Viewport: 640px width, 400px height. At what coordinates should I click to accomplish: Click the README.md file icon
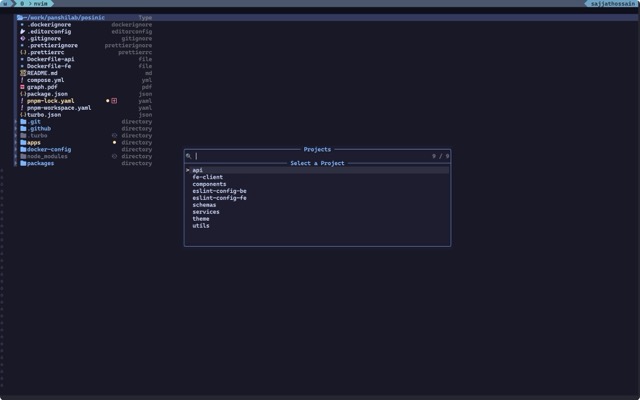22,73
